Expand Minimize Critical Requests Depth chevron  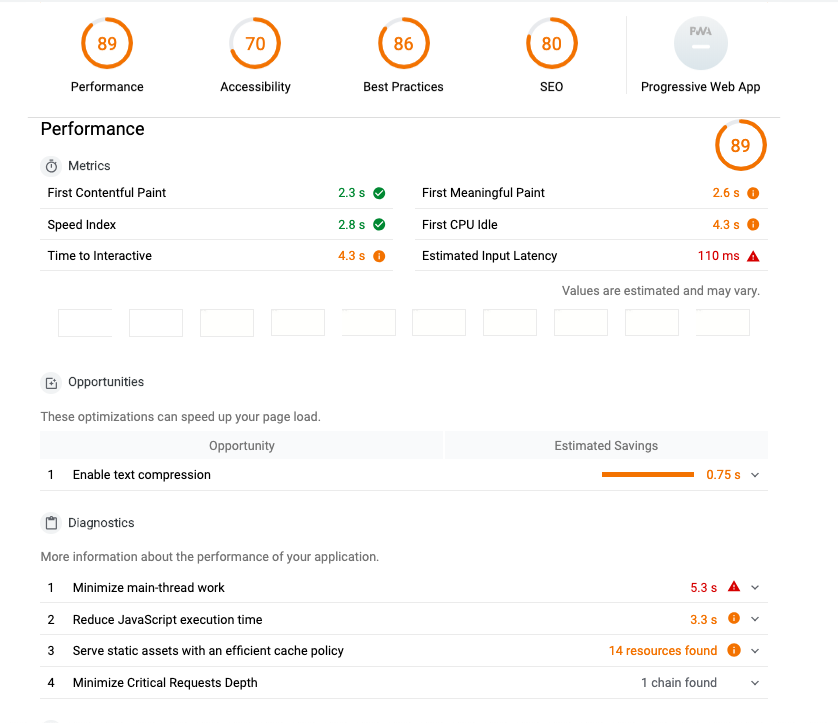[755, 683]
